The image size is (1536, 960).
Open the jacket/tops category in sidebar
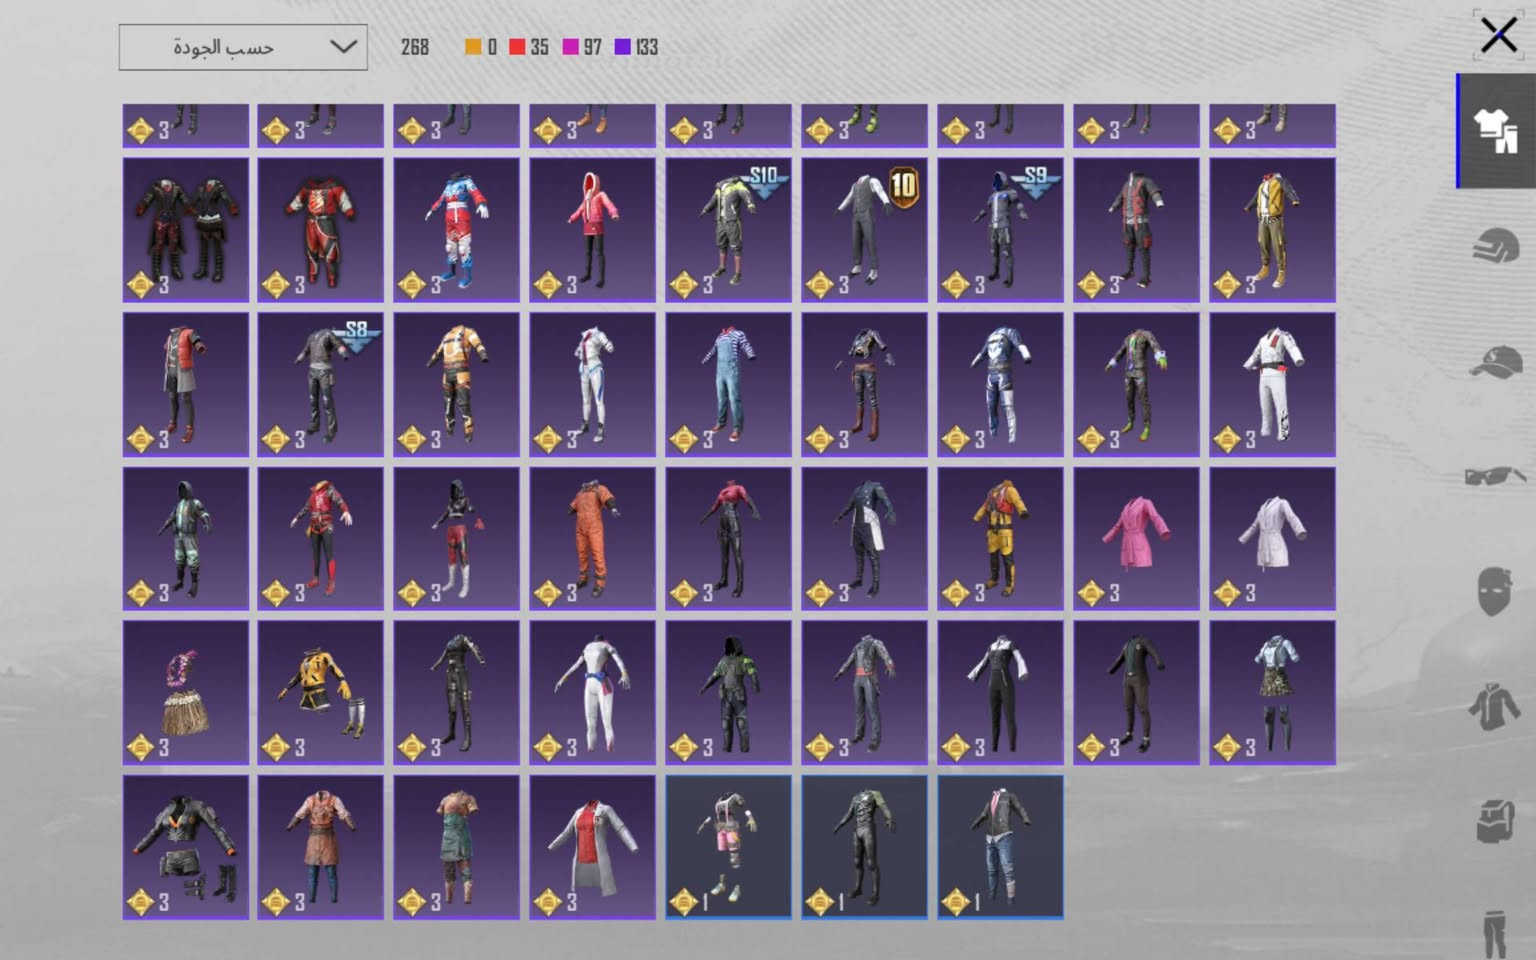click(1495, 706)
